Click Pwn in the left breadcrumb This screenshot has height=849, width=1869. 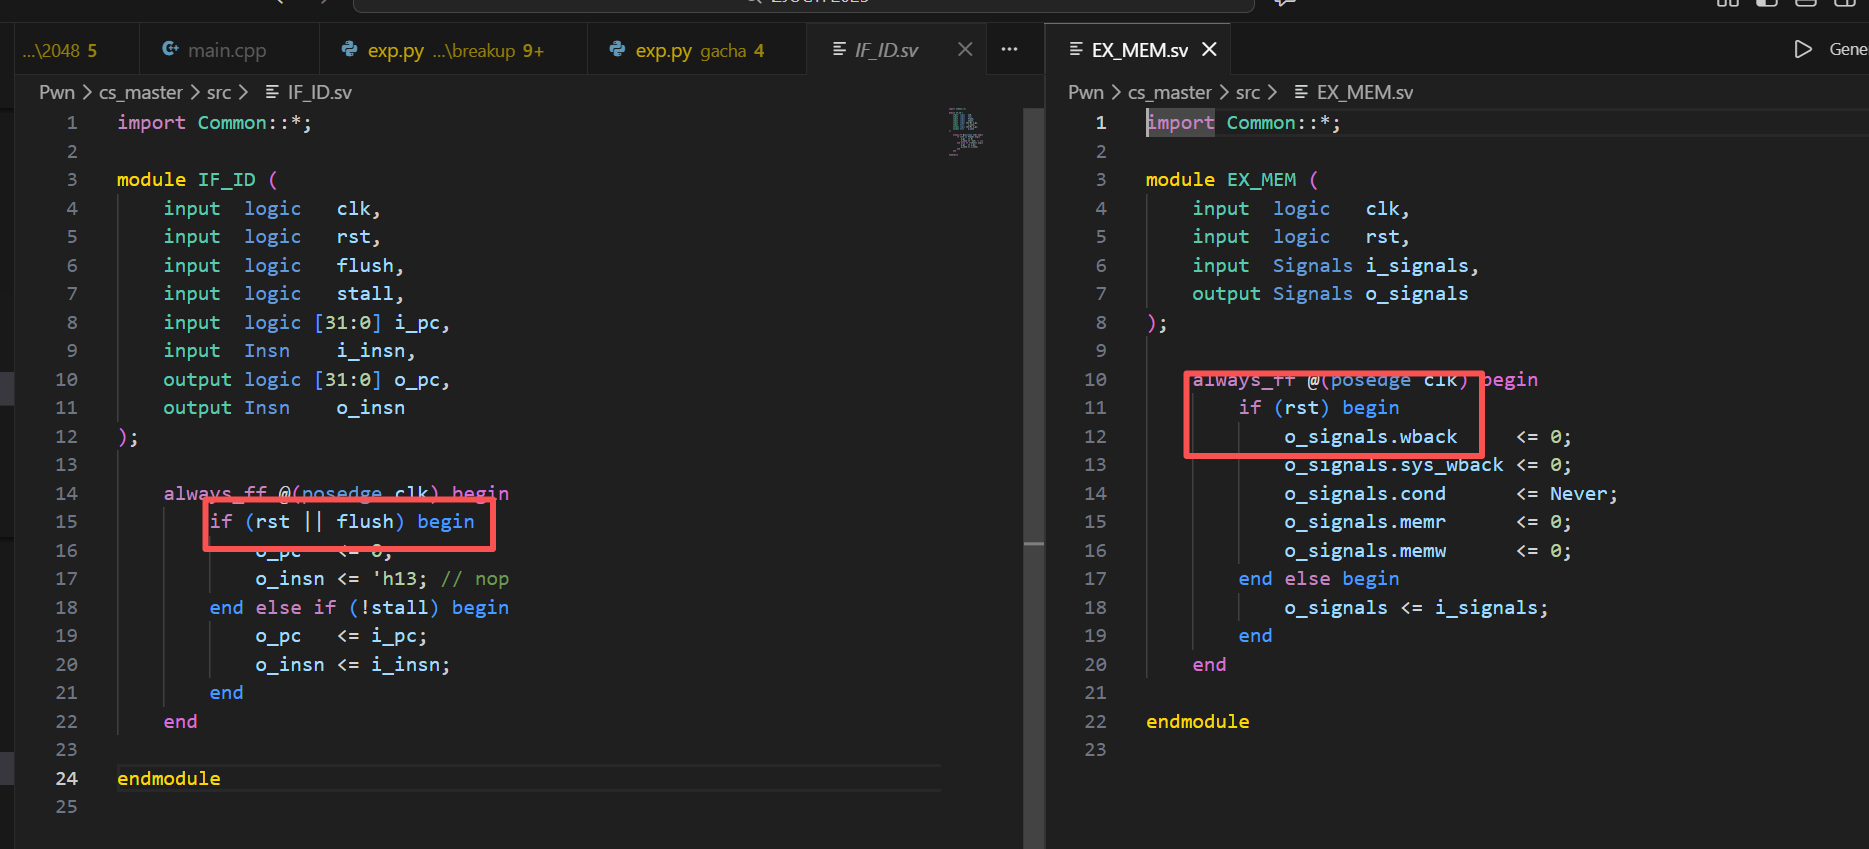pos(57,92)
